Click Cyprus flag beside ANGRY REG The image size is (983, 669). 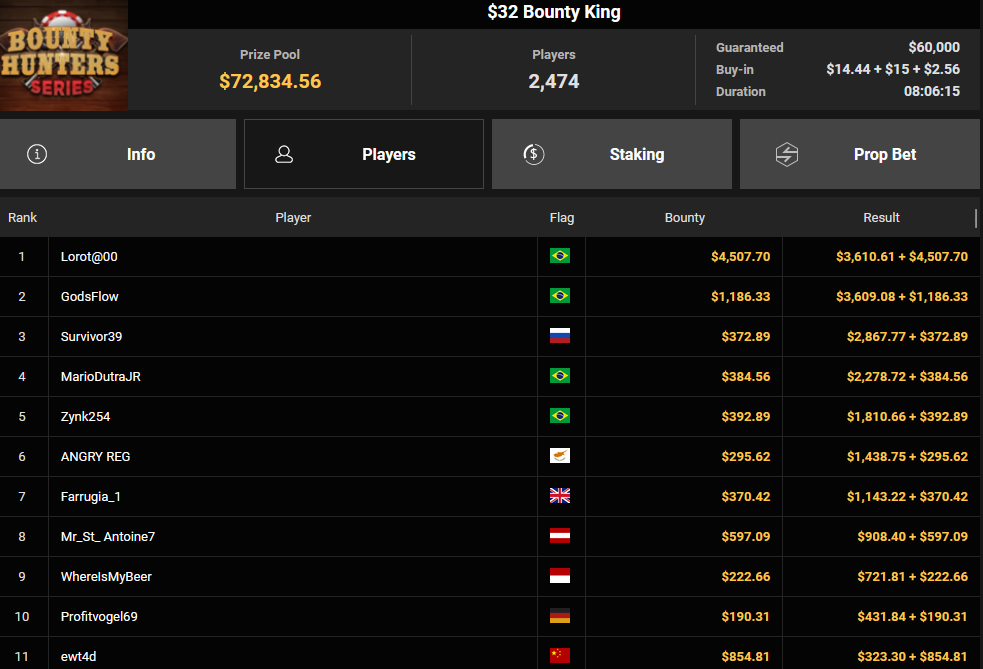pyautogui.click(x=560, y=456)
